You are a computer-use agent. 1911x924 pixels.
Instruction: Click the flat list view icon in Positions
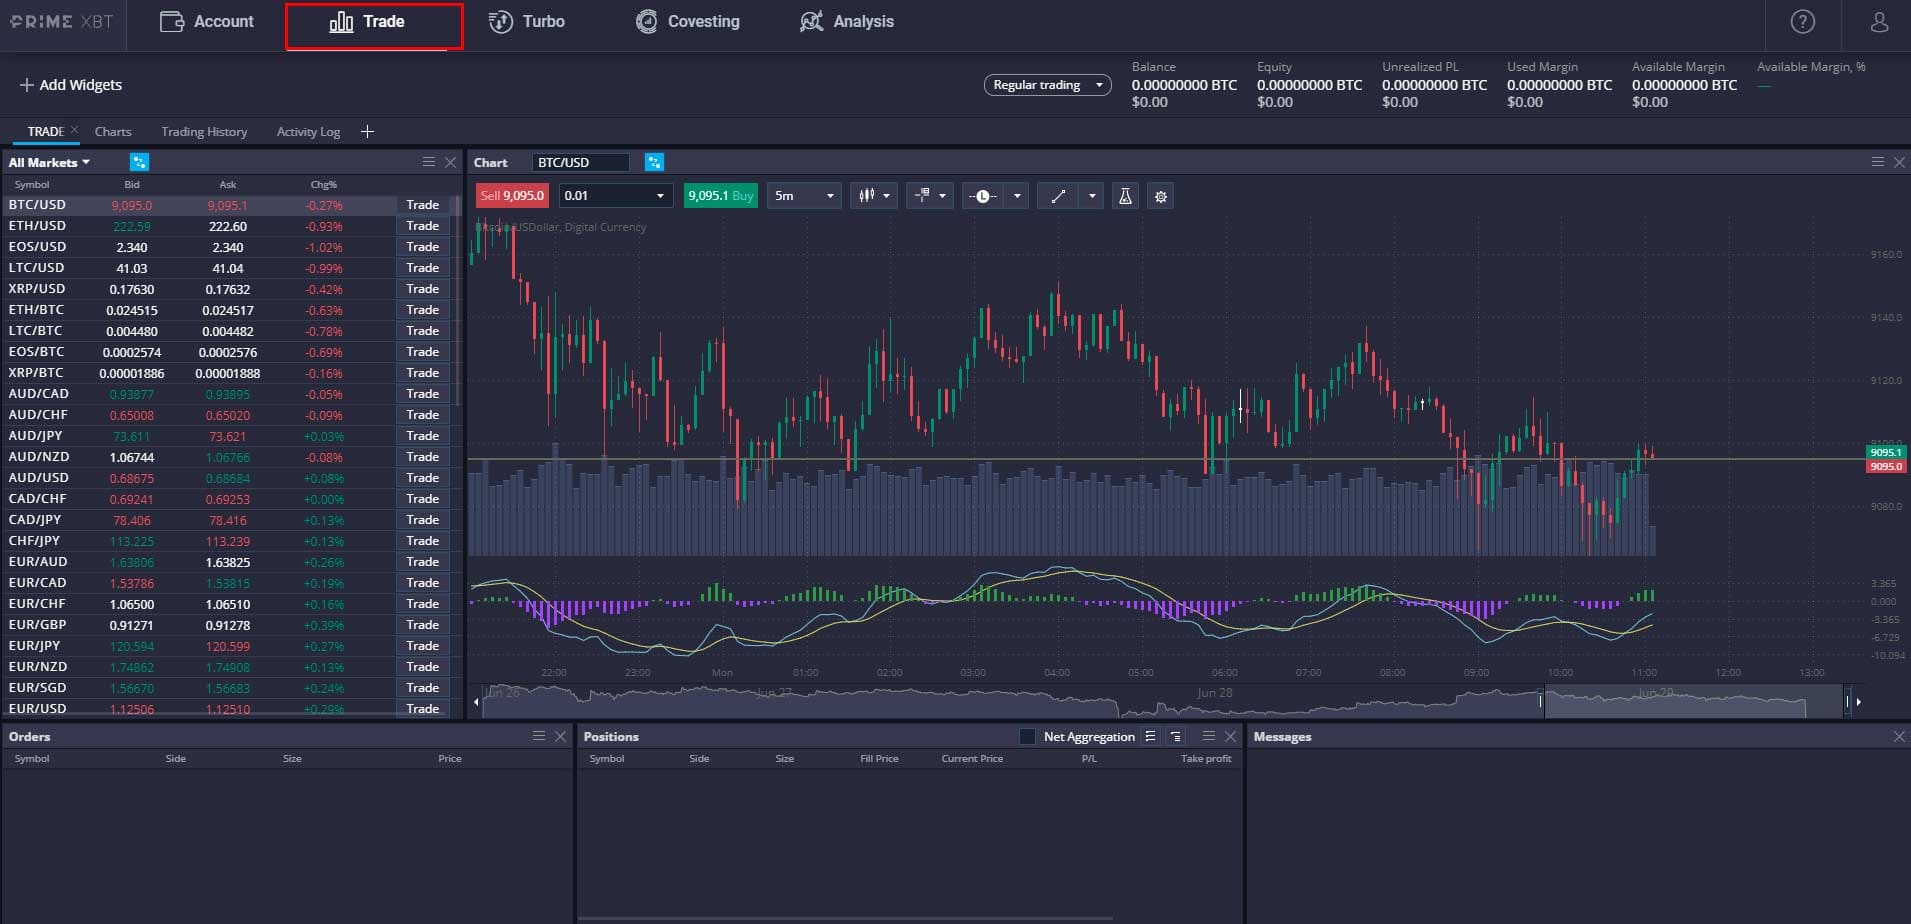coord(1150,736)
